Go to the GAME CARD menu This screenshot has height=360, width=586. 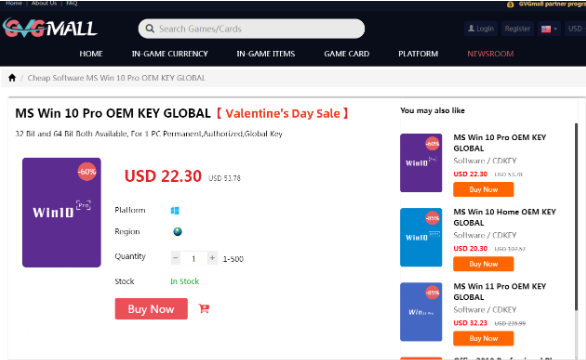point(346,54)
